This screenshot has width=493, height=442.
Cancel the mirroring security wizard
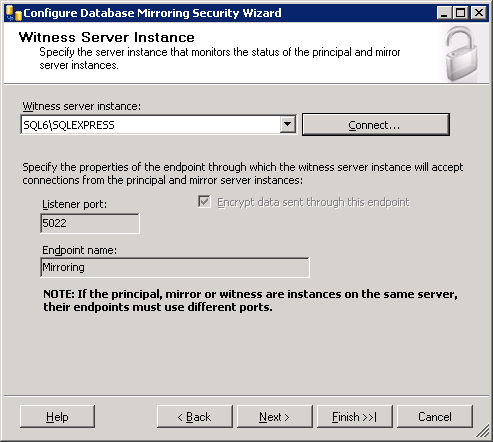(x=435, y=417)
